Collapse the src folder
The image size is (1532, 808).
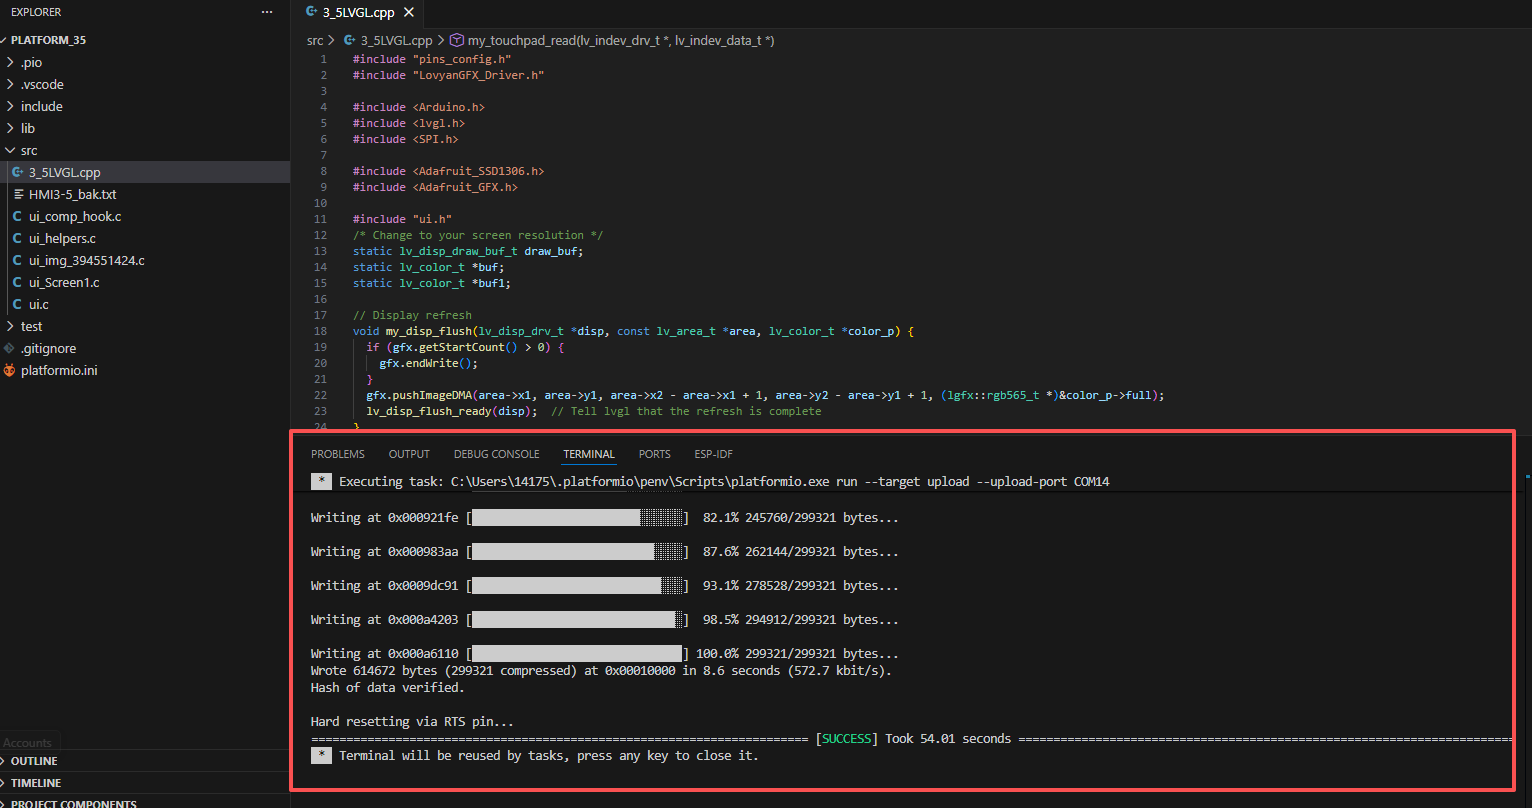tap(29, 150)
